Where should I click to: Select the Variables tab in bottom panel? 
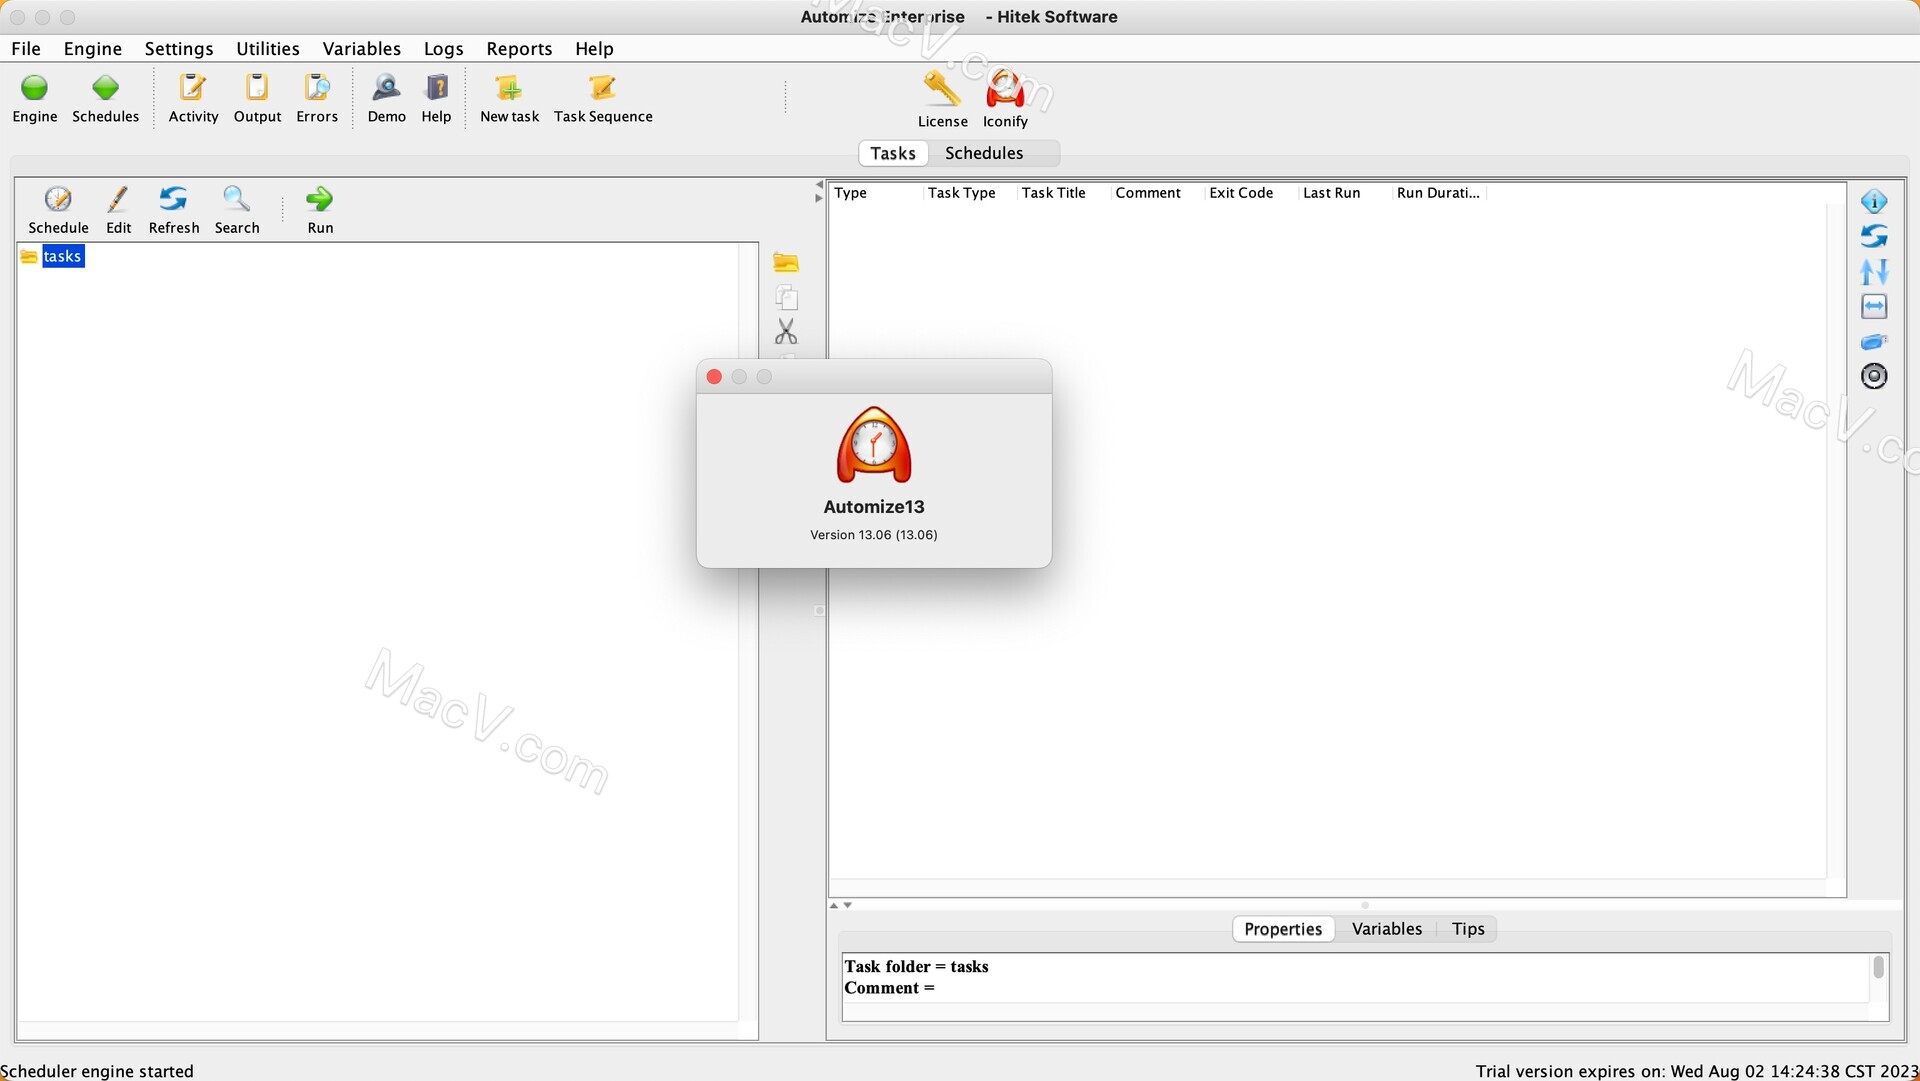[x=1387, y=929]
